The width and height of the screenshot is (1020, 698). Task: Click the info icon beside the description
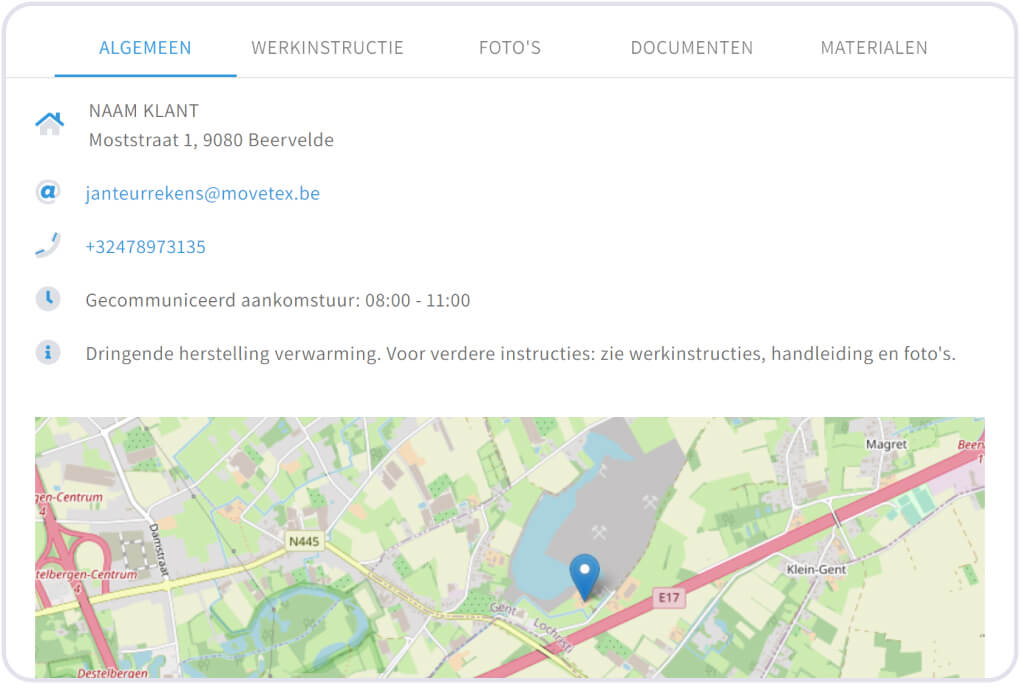click(48, 353)
